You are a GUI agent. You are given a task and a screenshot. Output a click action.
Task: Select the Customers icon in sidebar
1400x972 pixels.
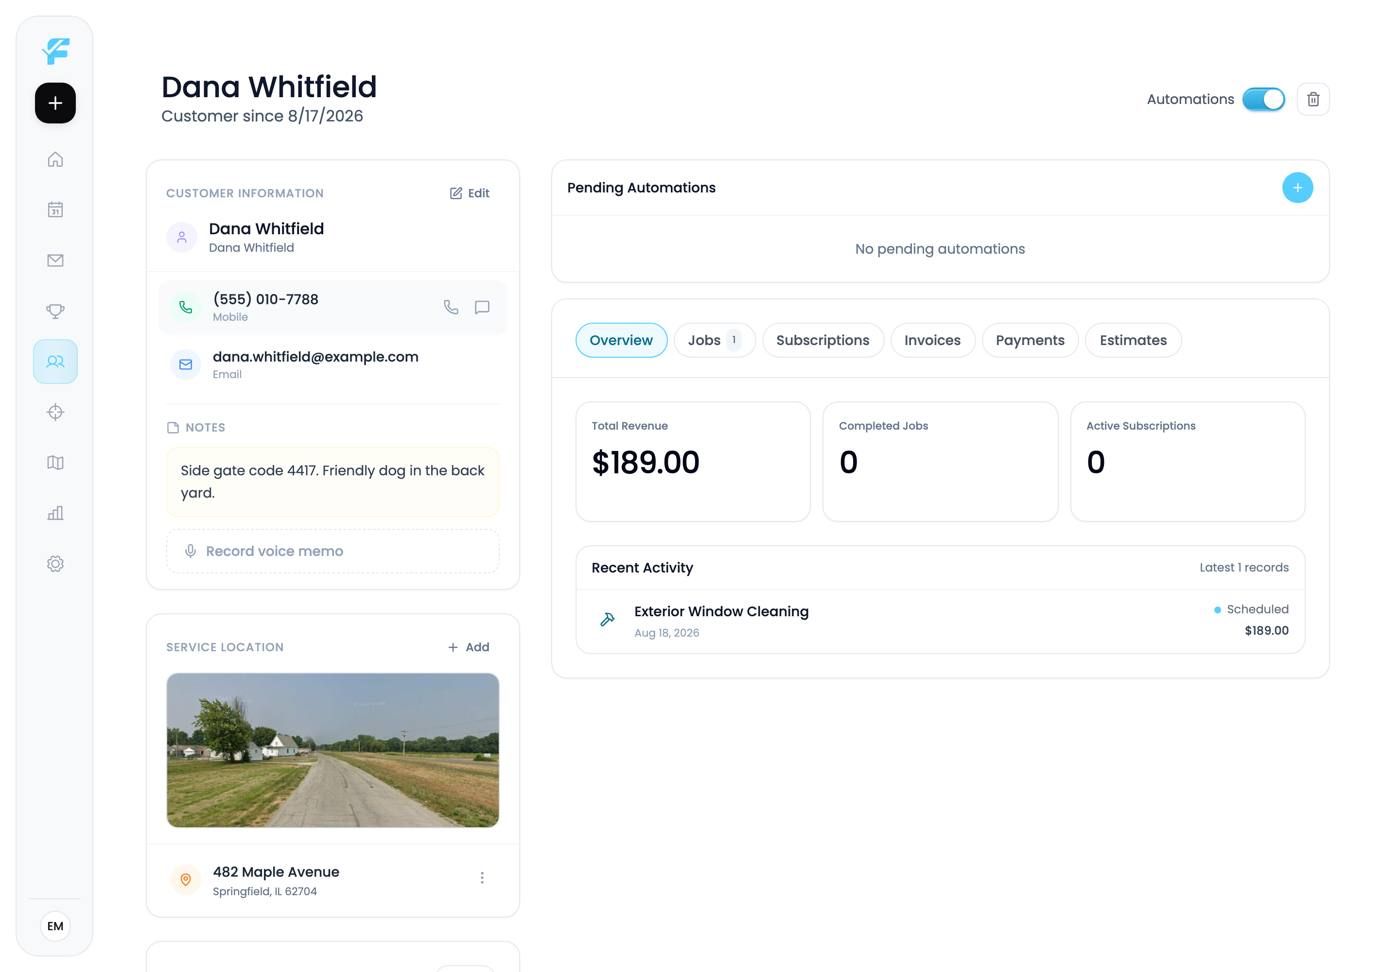pyautogui.click(x=55, y=361)
